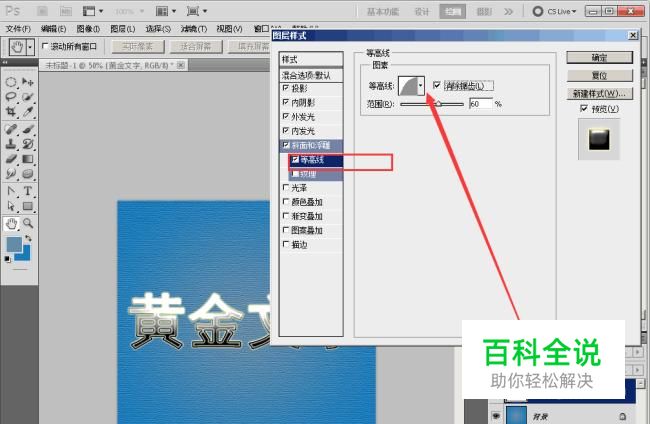This screenshot has width=650, height=424.
Task: Open the 文件(F) menu
Action: pos(19,29)
